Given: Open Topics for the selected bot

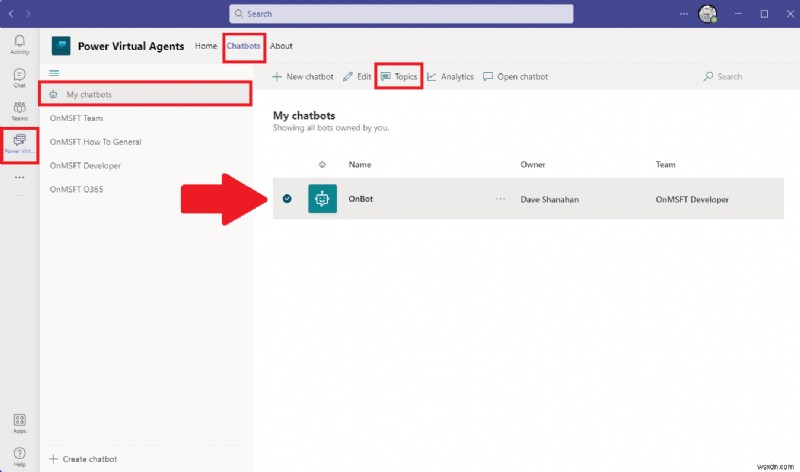Looking at the screenshot, I should point(399,77).
